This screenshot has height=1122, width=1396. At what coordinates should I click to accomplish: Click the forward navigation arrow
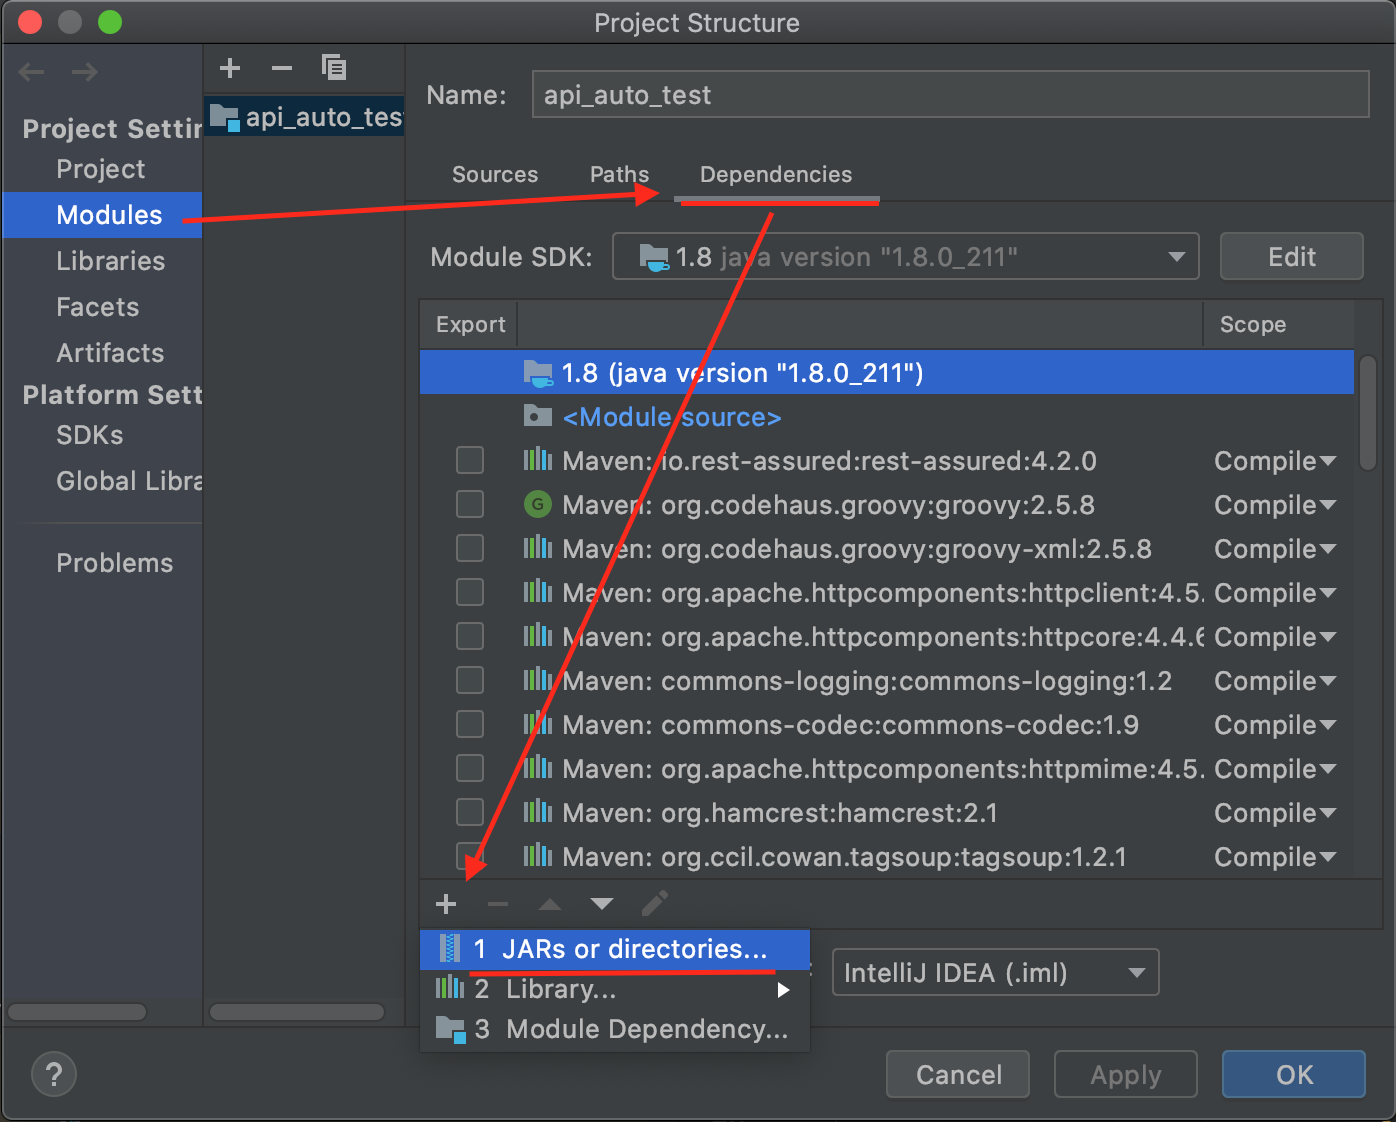[x=85, y=71]
